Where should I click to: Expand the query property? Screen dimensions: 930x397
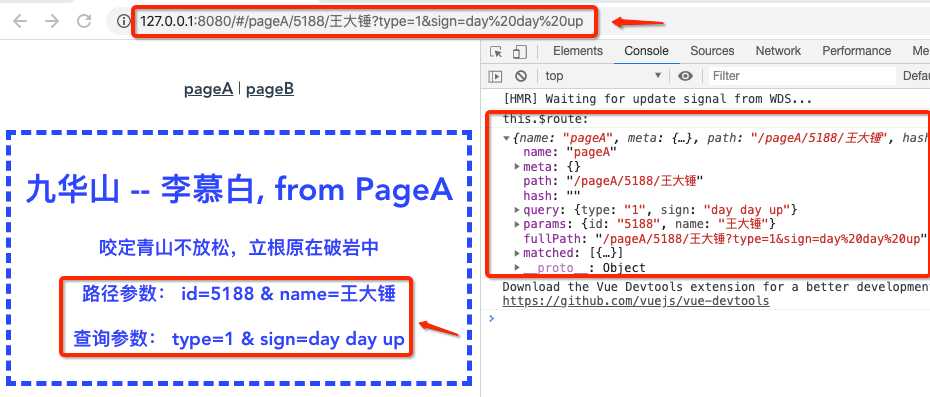pos(517,209)
